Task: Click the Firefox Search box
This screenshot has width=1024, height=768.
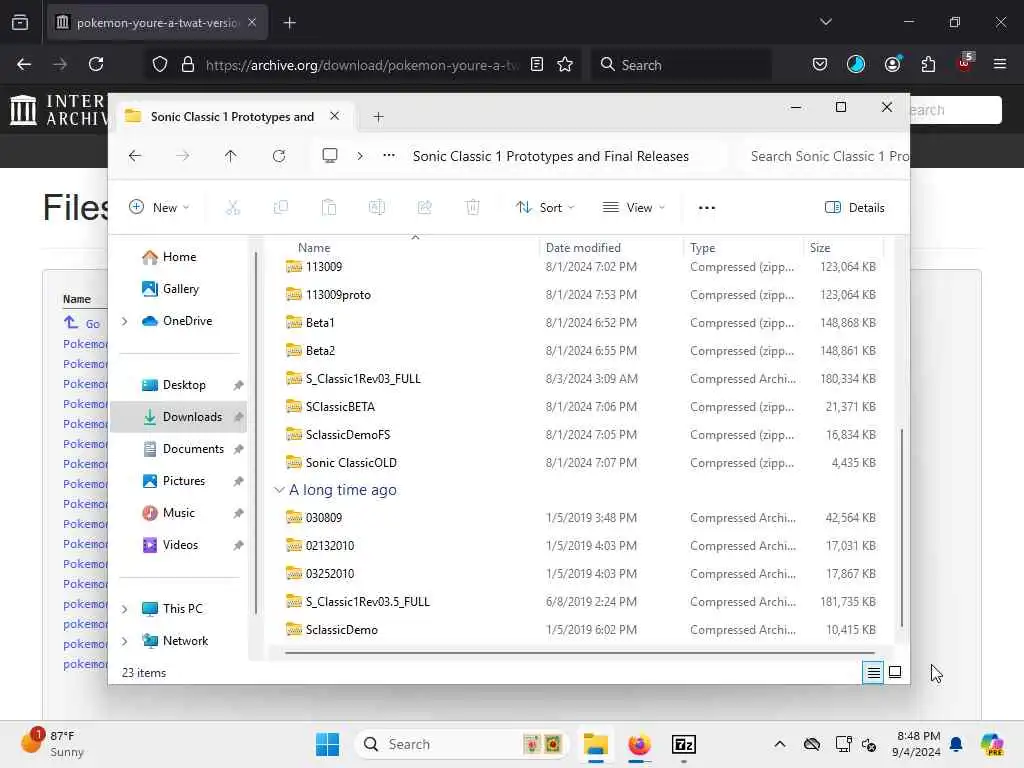Action: coord(680,65)
